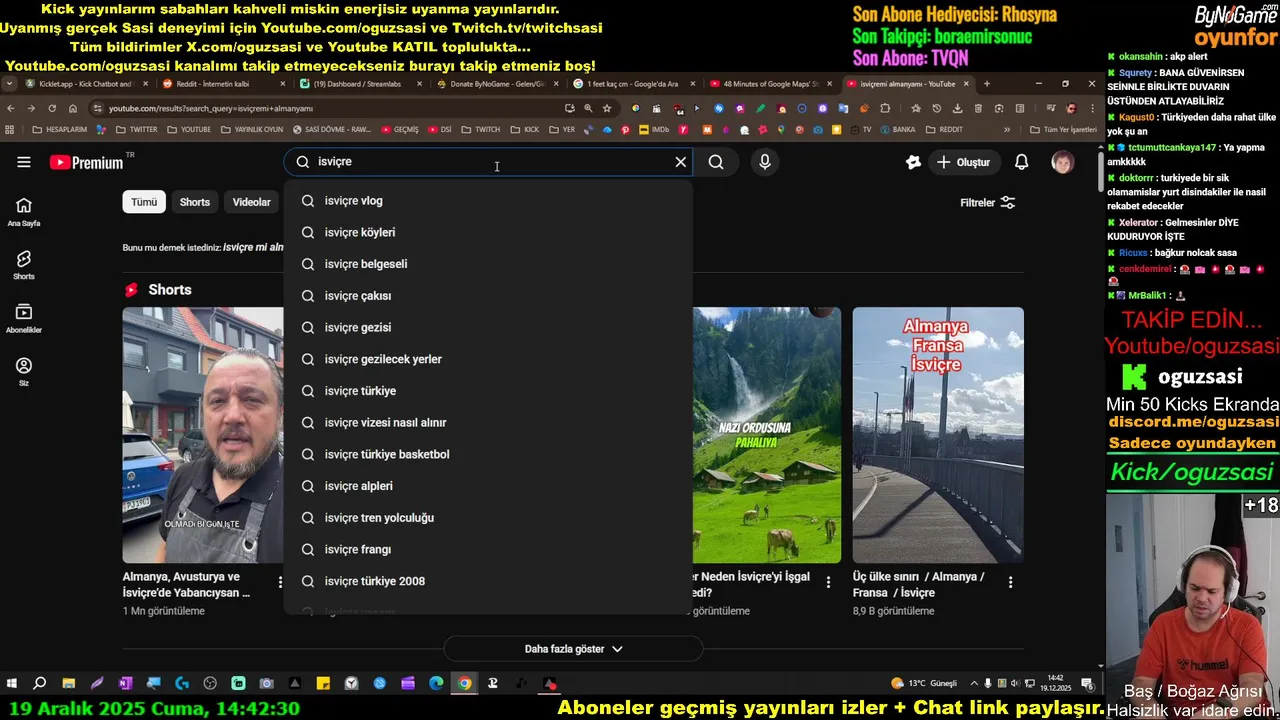Image resolution: width=1280 pixels, height=720 pixels.
Task: Open the YAYINLIK OYUN bookmarks folder
Action: [252, 129]
